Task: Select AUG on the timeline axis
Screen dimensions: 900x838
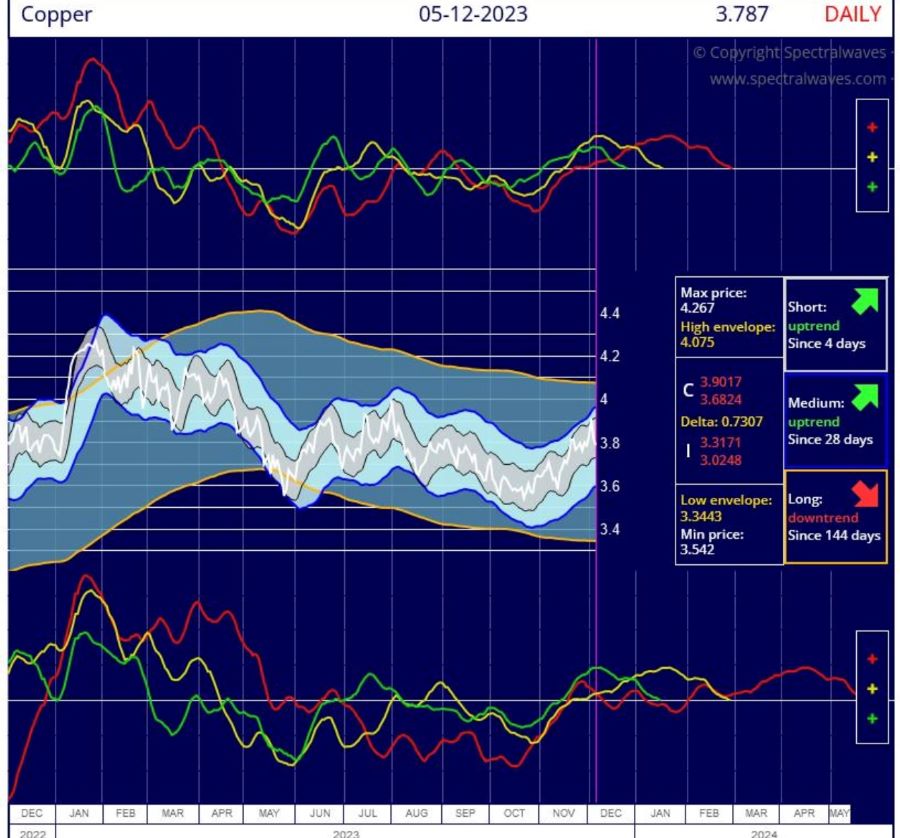Action: 417,813
